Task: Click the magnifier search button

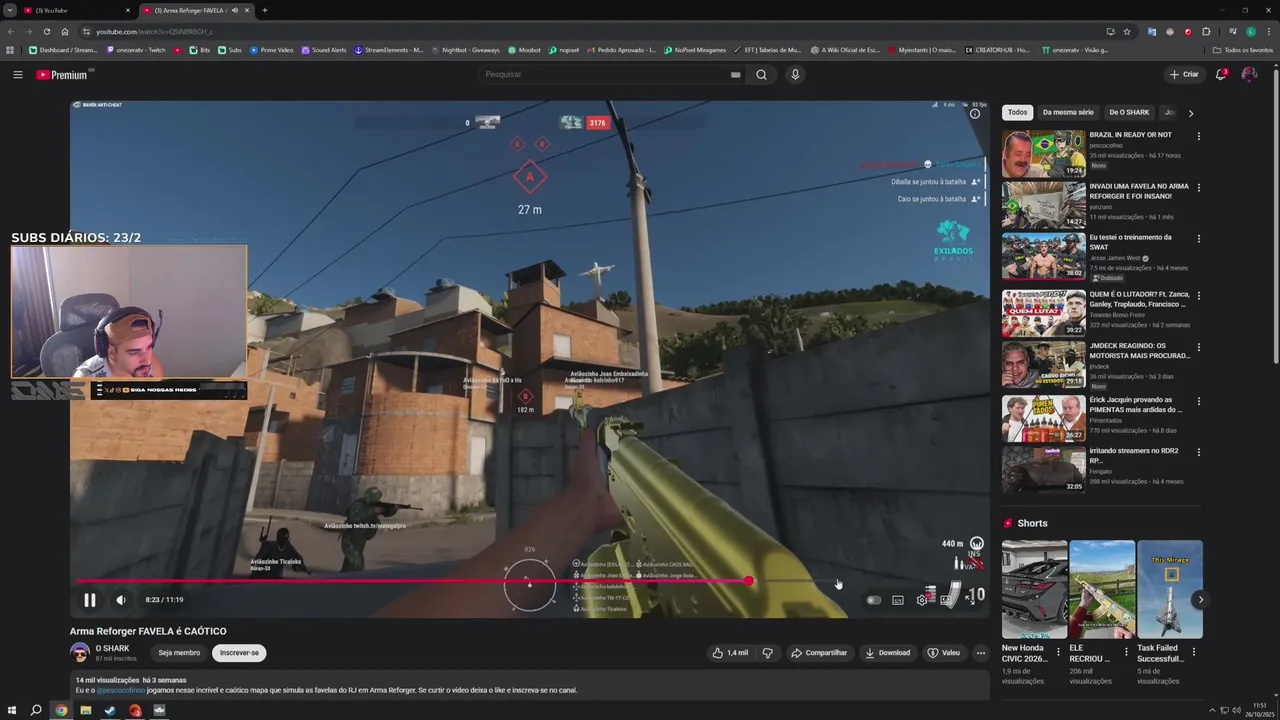Action: point(761,75)
